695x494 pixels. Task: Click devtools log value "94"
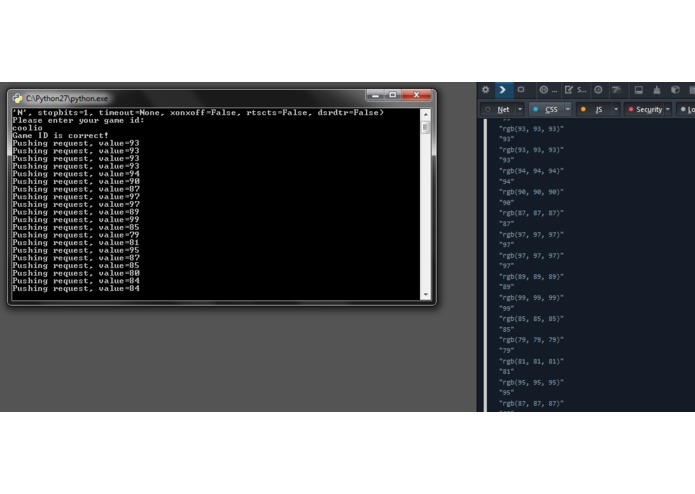click(x=506, y=182)
